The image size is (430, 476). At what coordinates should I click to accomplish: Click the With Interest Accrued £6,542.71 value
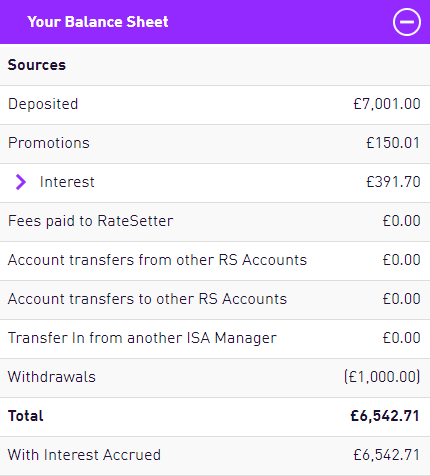[x=387, y=455]
